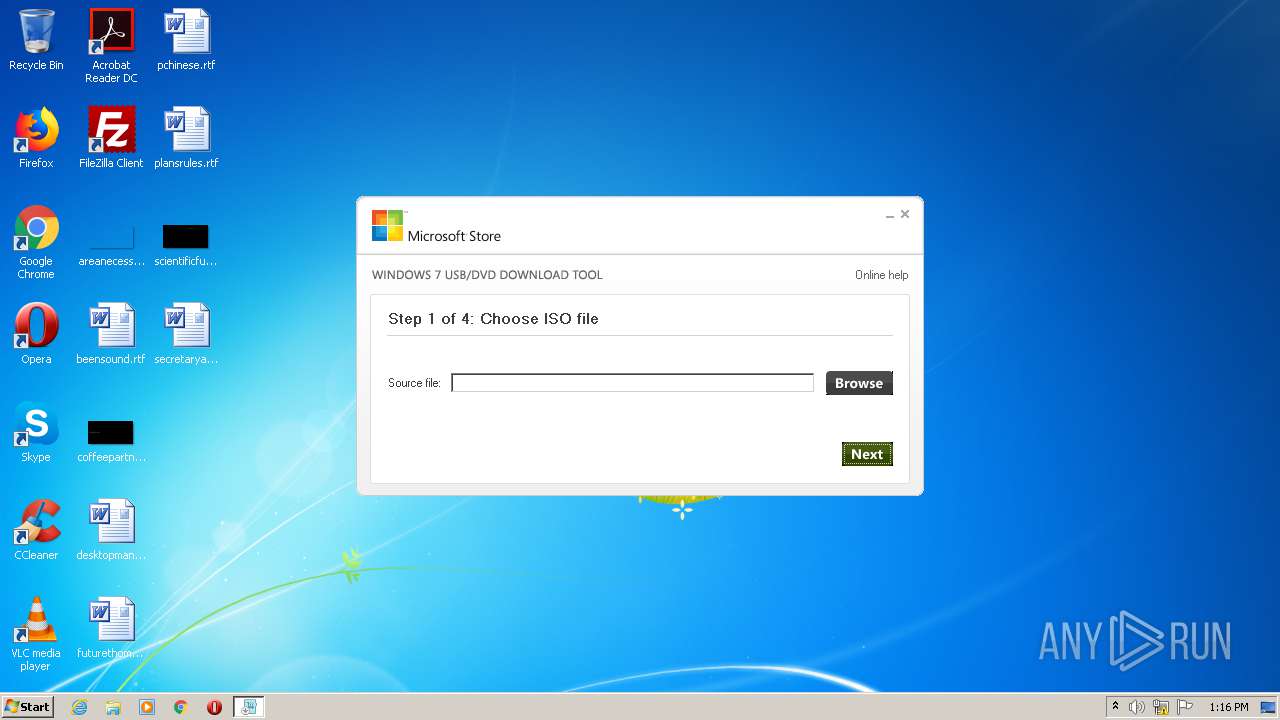The height and width of the screenshot is (720, 1280).
Task: Select the areanecess desktop file
Action: (111, 246)
